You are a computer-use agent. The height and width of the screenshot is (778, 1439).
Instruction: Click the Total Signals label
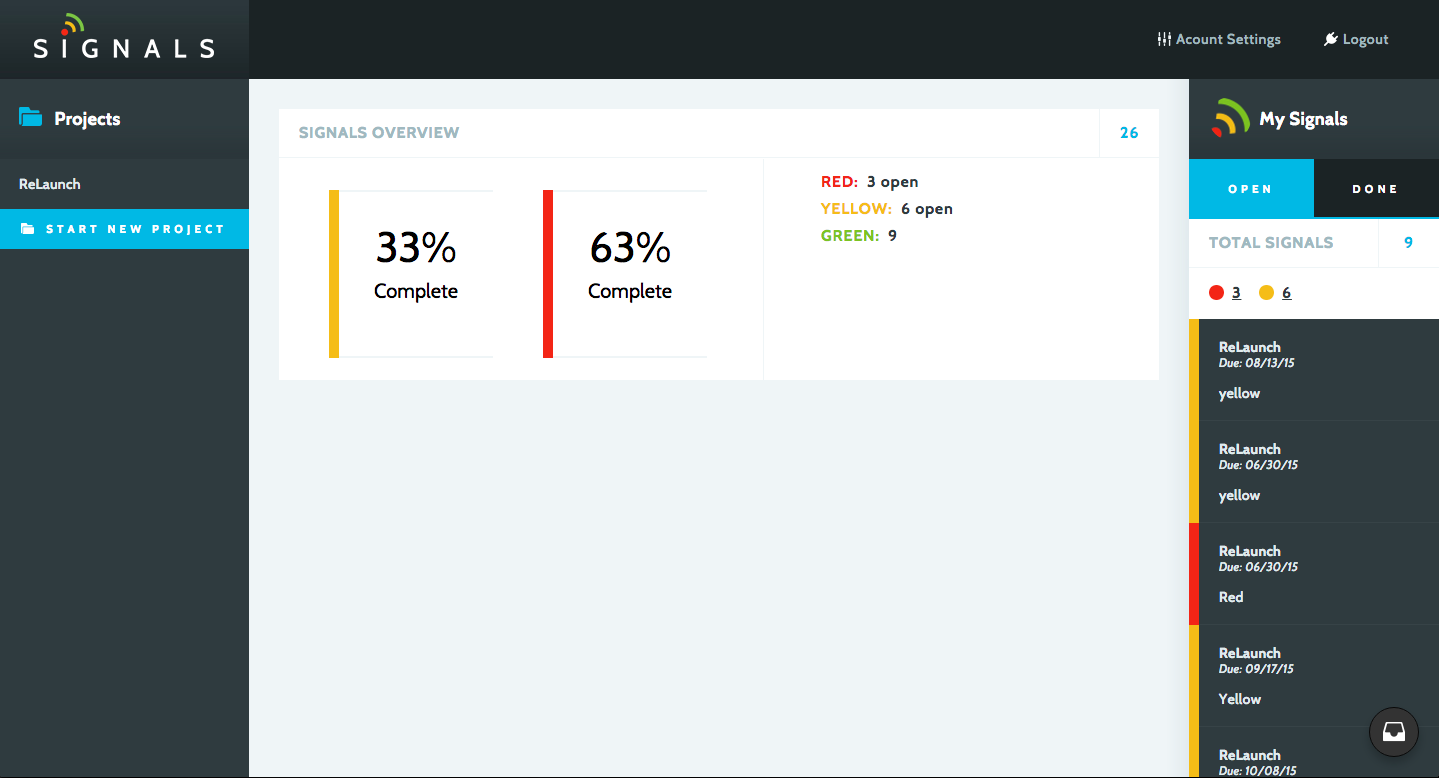[1271, 243]
